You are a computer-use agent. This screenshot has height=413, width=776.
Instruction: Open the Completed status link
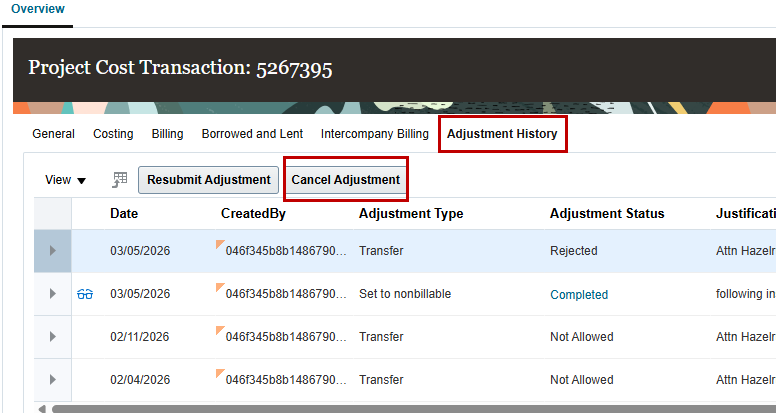click(579, 295)
